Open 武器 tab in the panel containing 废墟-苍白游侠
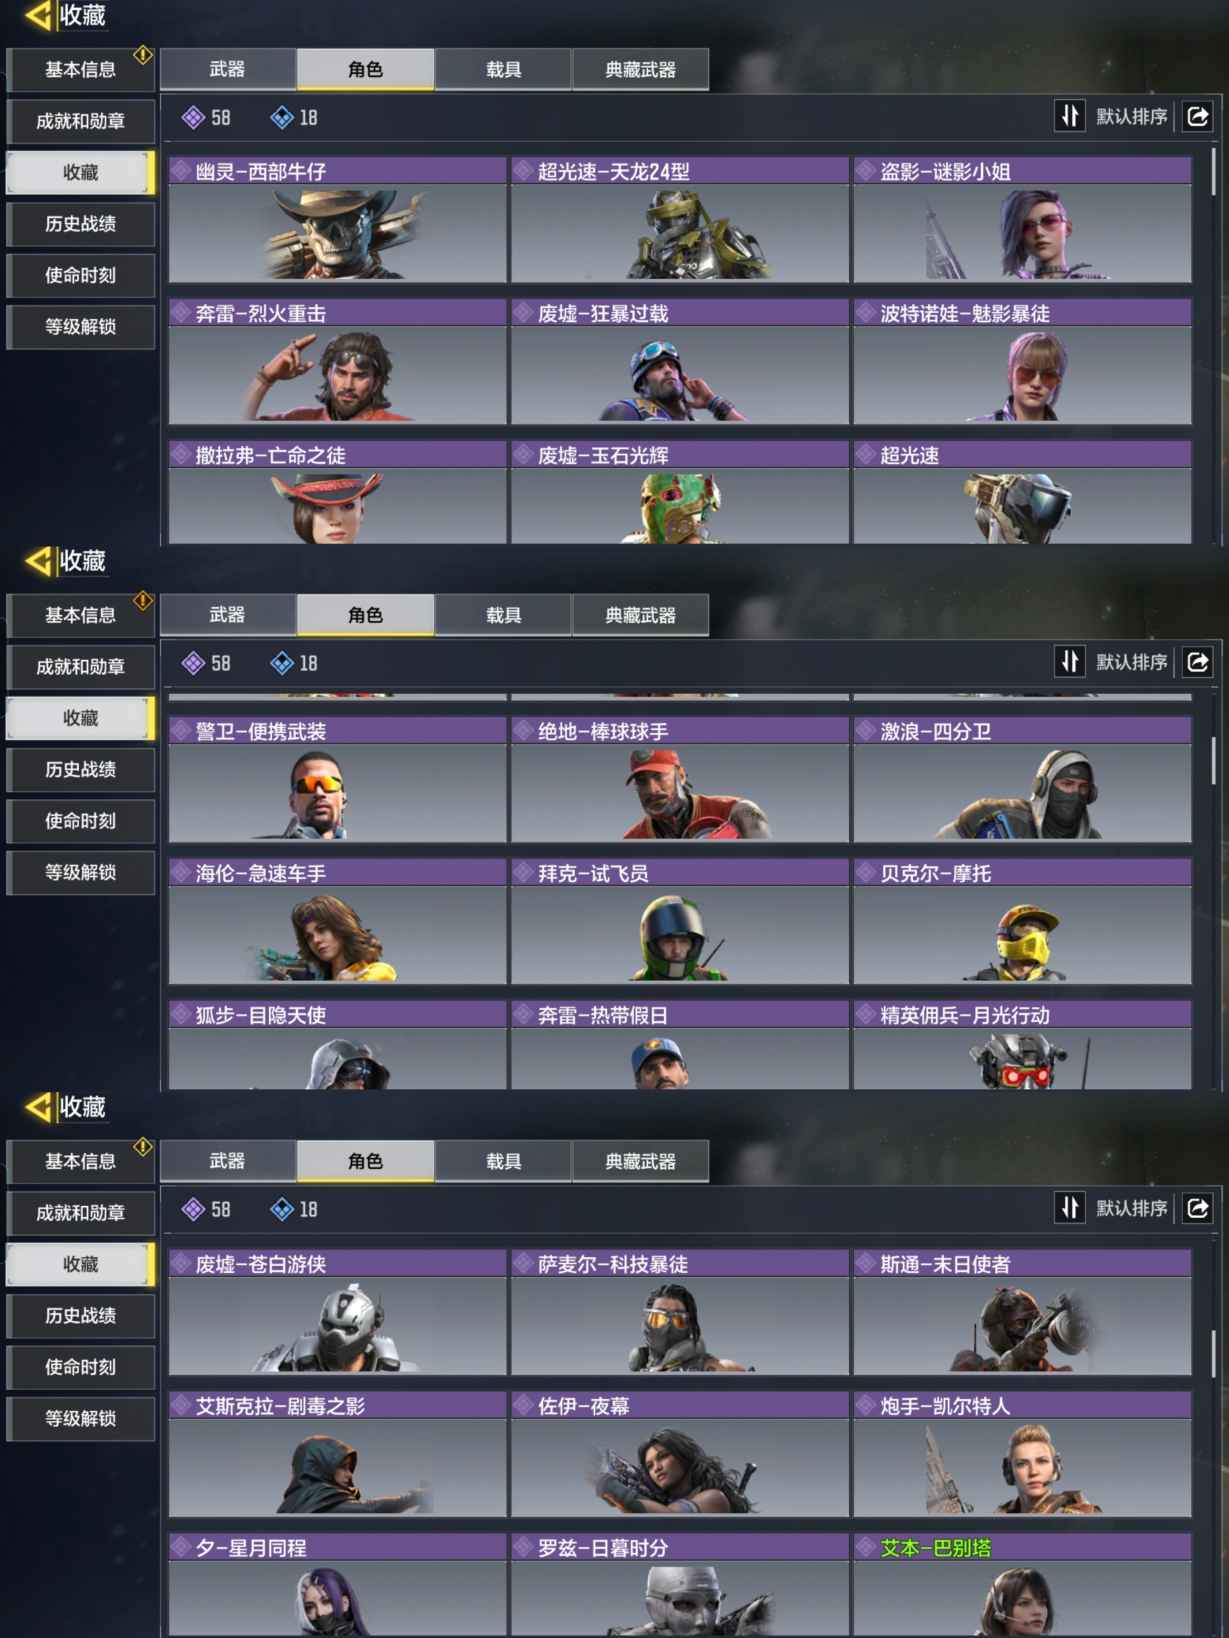This screenshot has width=1229, height=1638. click(x=228, y=1161)
